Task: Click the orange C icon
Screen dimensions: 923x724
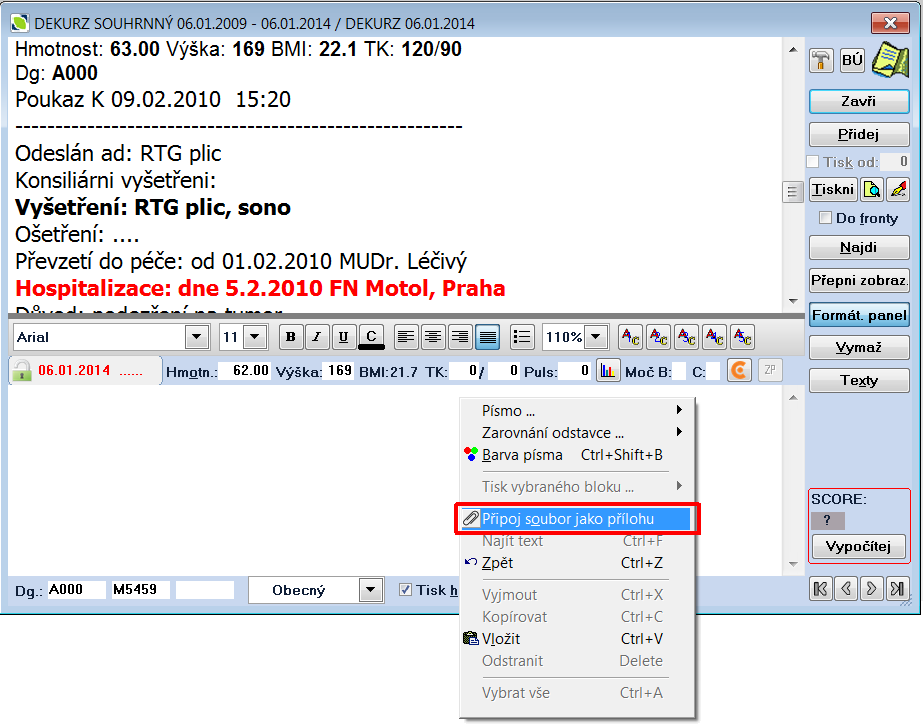Action: click(x=739, y=370)
